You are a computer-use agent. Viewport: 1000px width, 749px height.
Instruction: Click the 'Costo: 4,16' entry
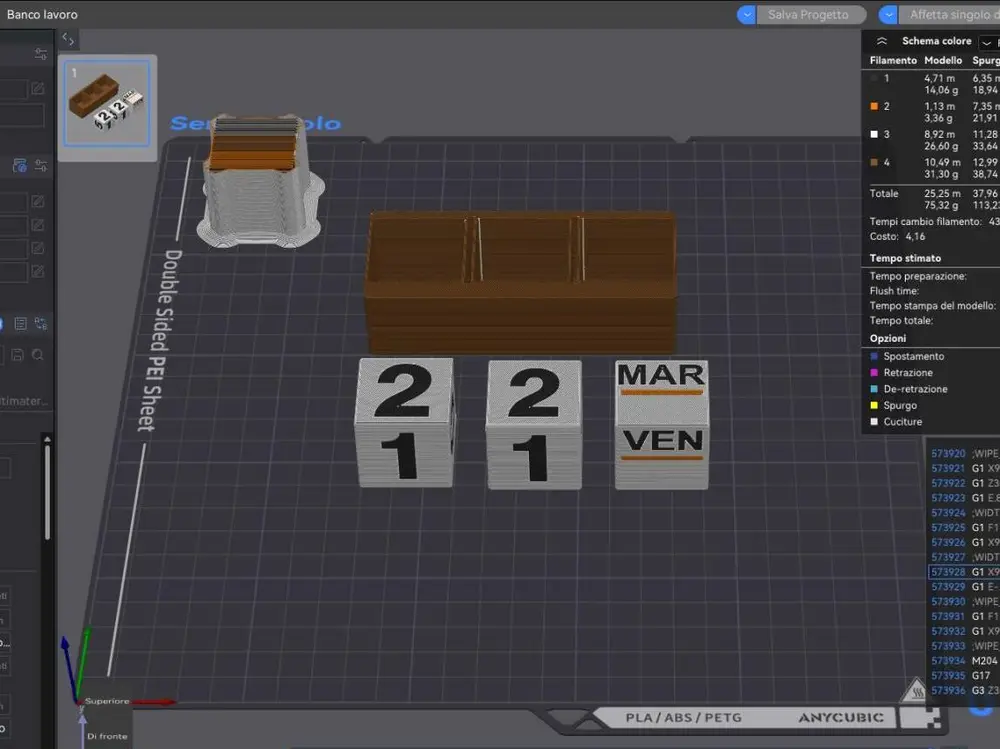(x=897, y=237)
